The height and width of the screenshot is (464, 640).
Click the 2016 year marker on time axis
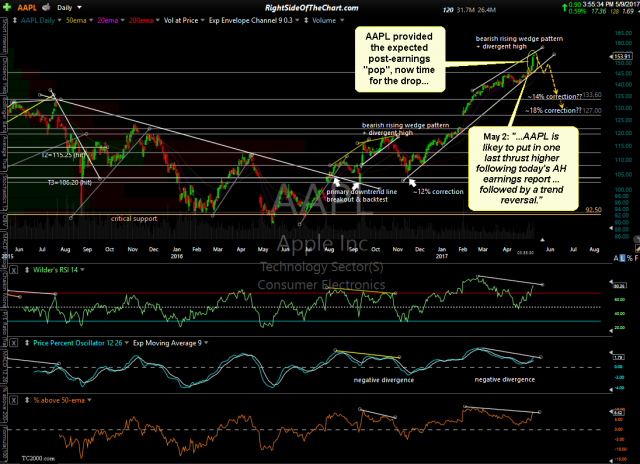[x=177, y=256]
